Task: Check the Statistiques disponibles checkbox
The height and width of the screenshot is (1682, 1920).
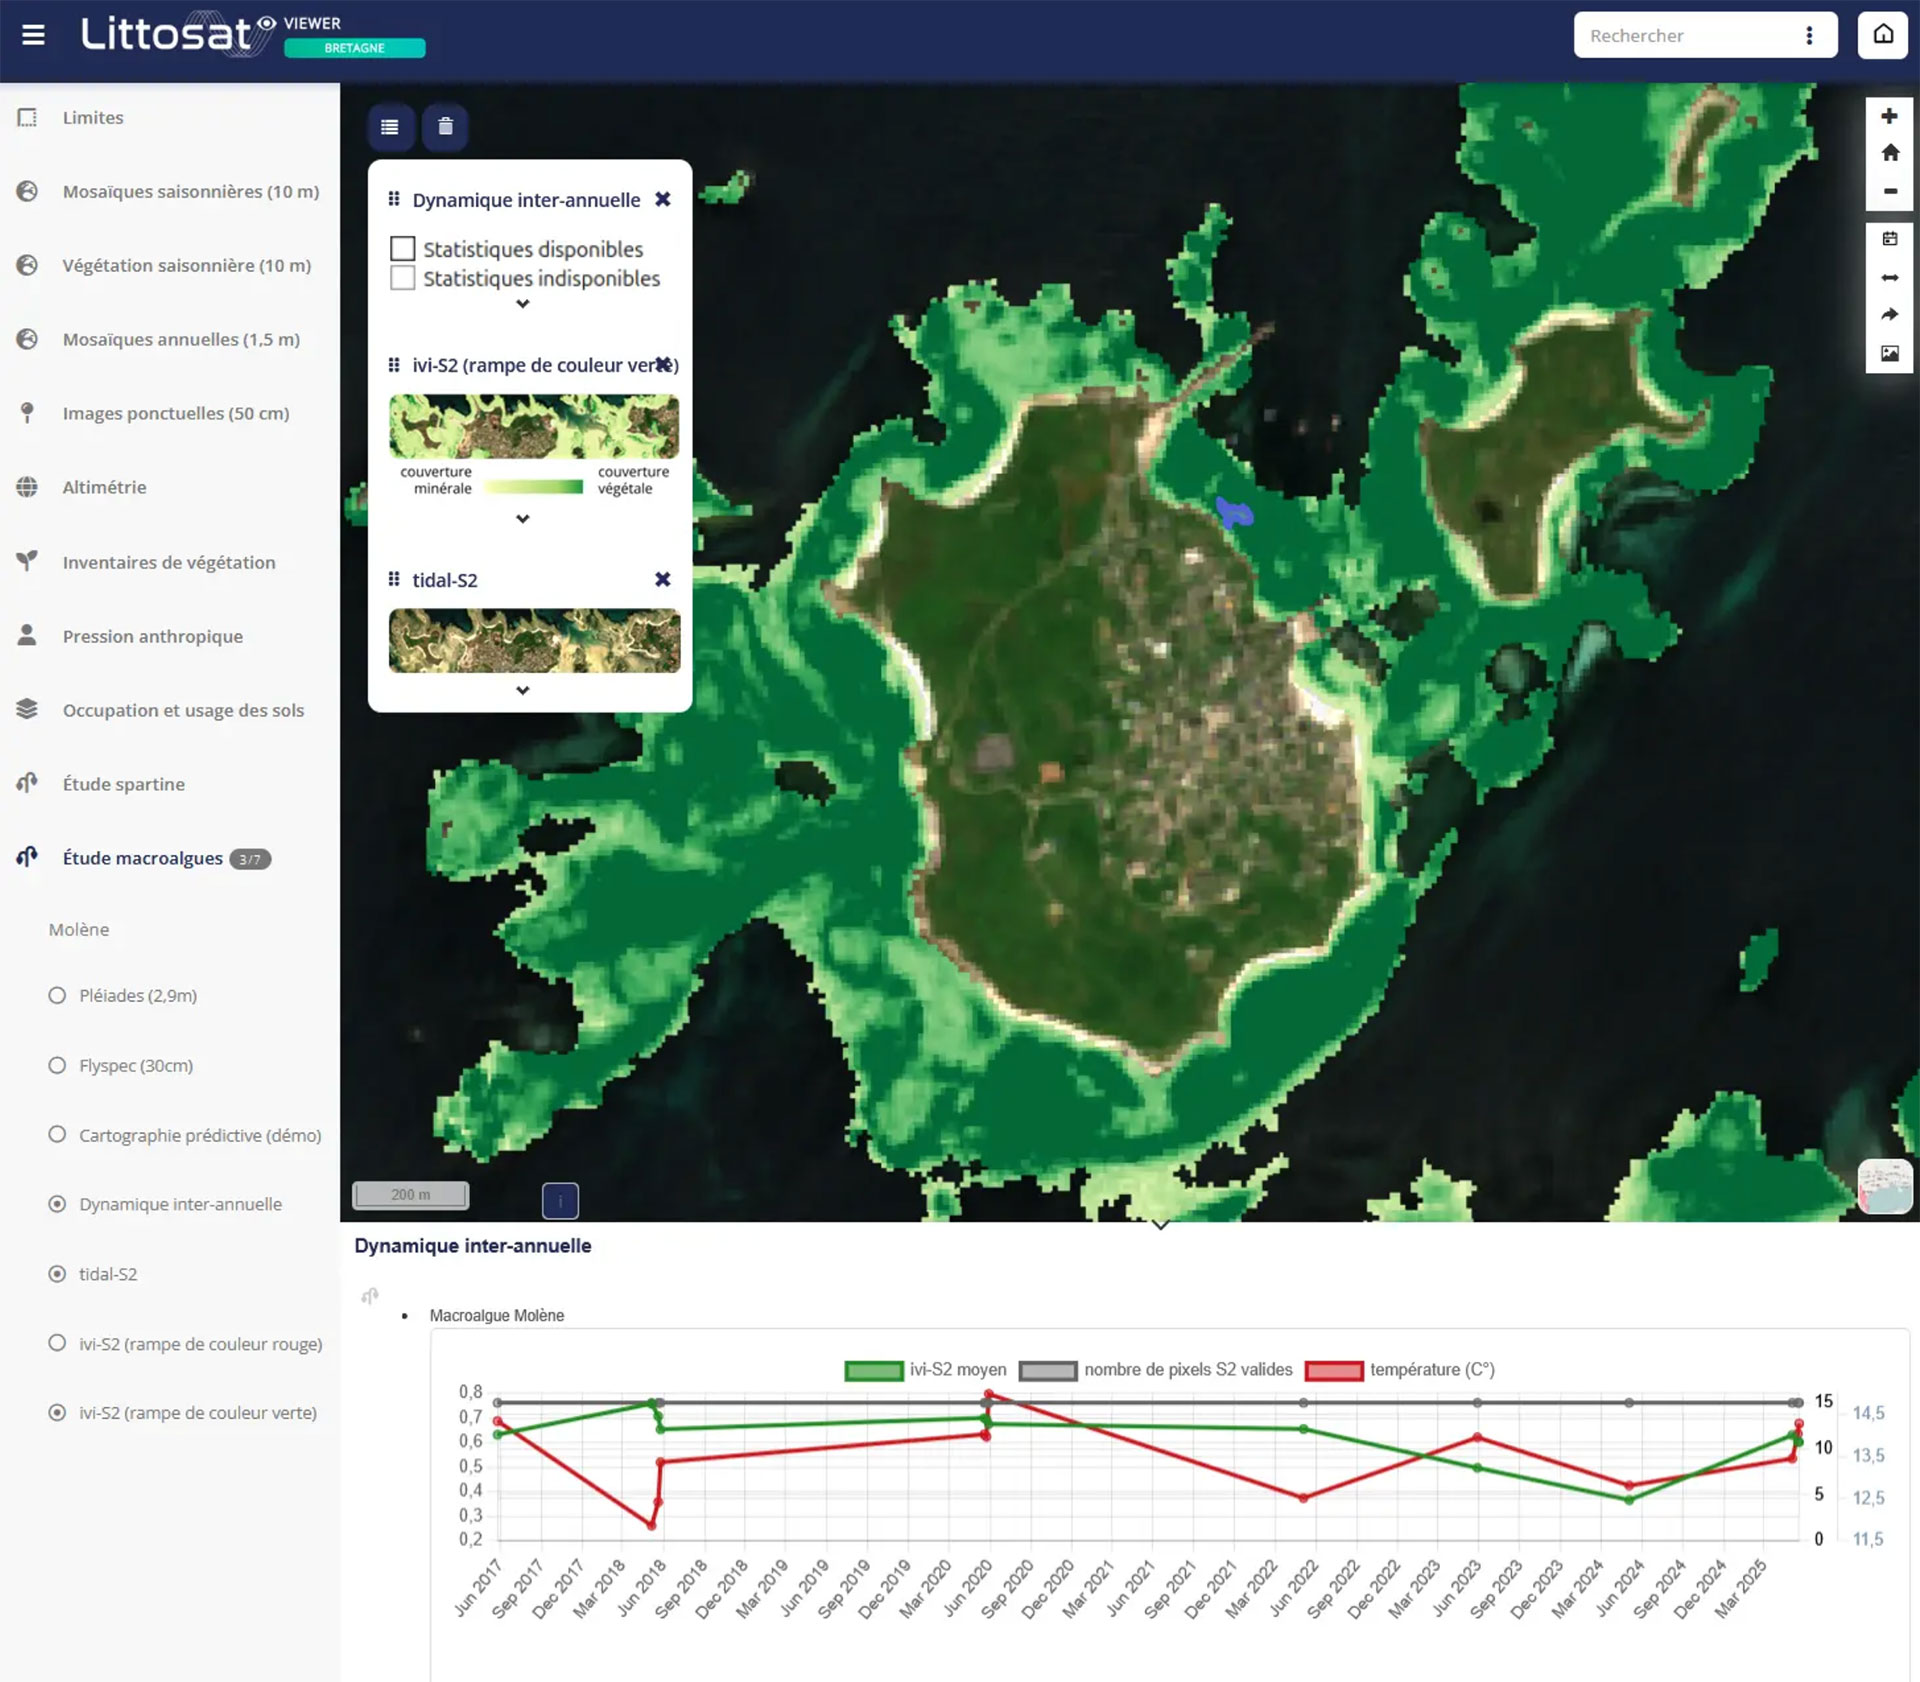Action: coord(402,249)
